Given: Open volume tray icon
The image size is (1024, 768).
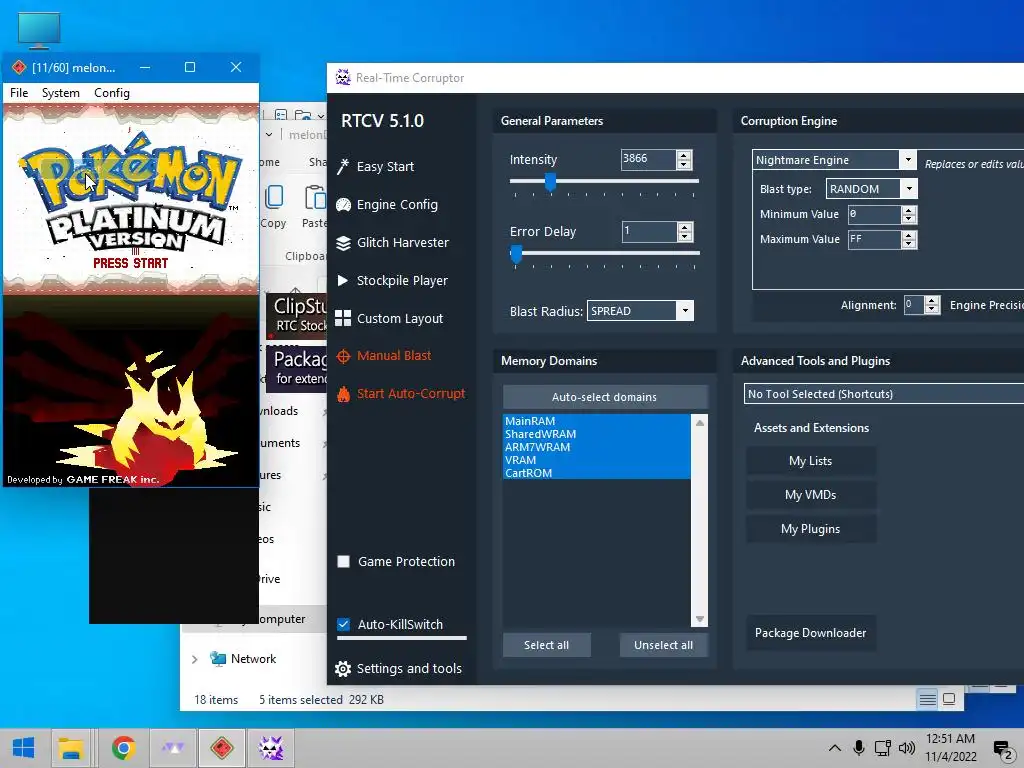Looking at the screenshot, I should 906,748.
